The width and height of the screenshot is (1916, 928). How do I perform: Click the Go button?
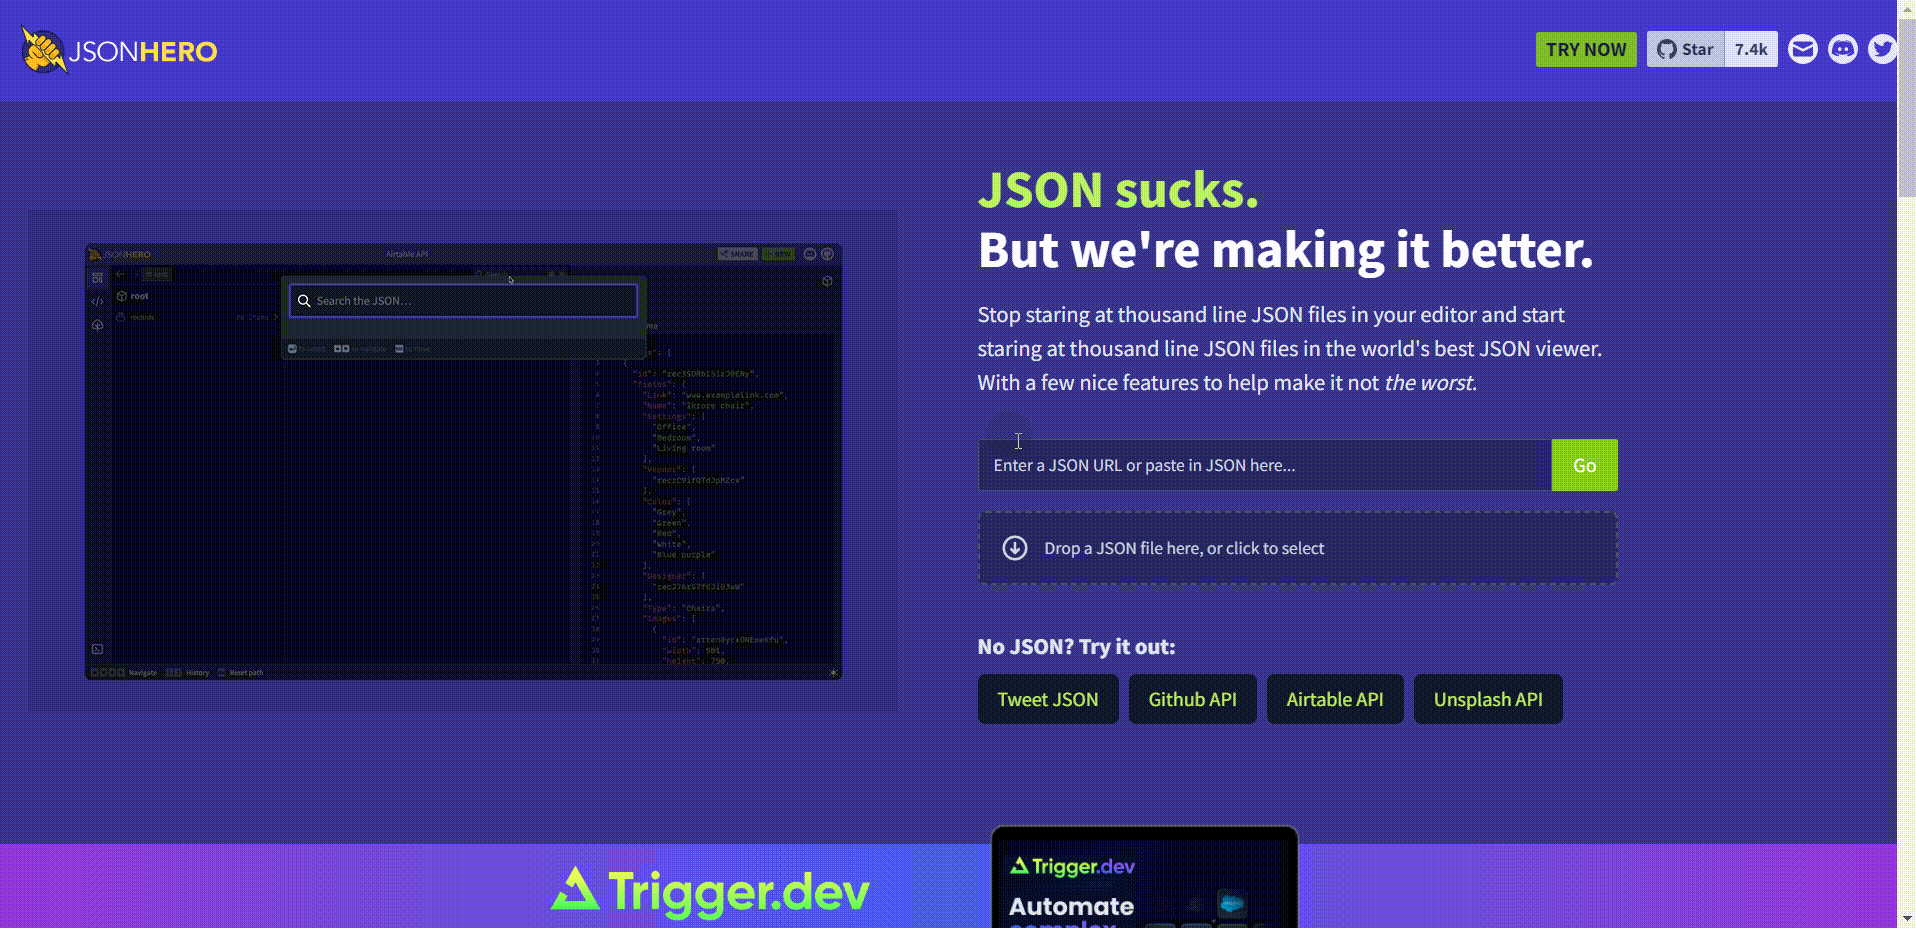tap(1584, 465)
